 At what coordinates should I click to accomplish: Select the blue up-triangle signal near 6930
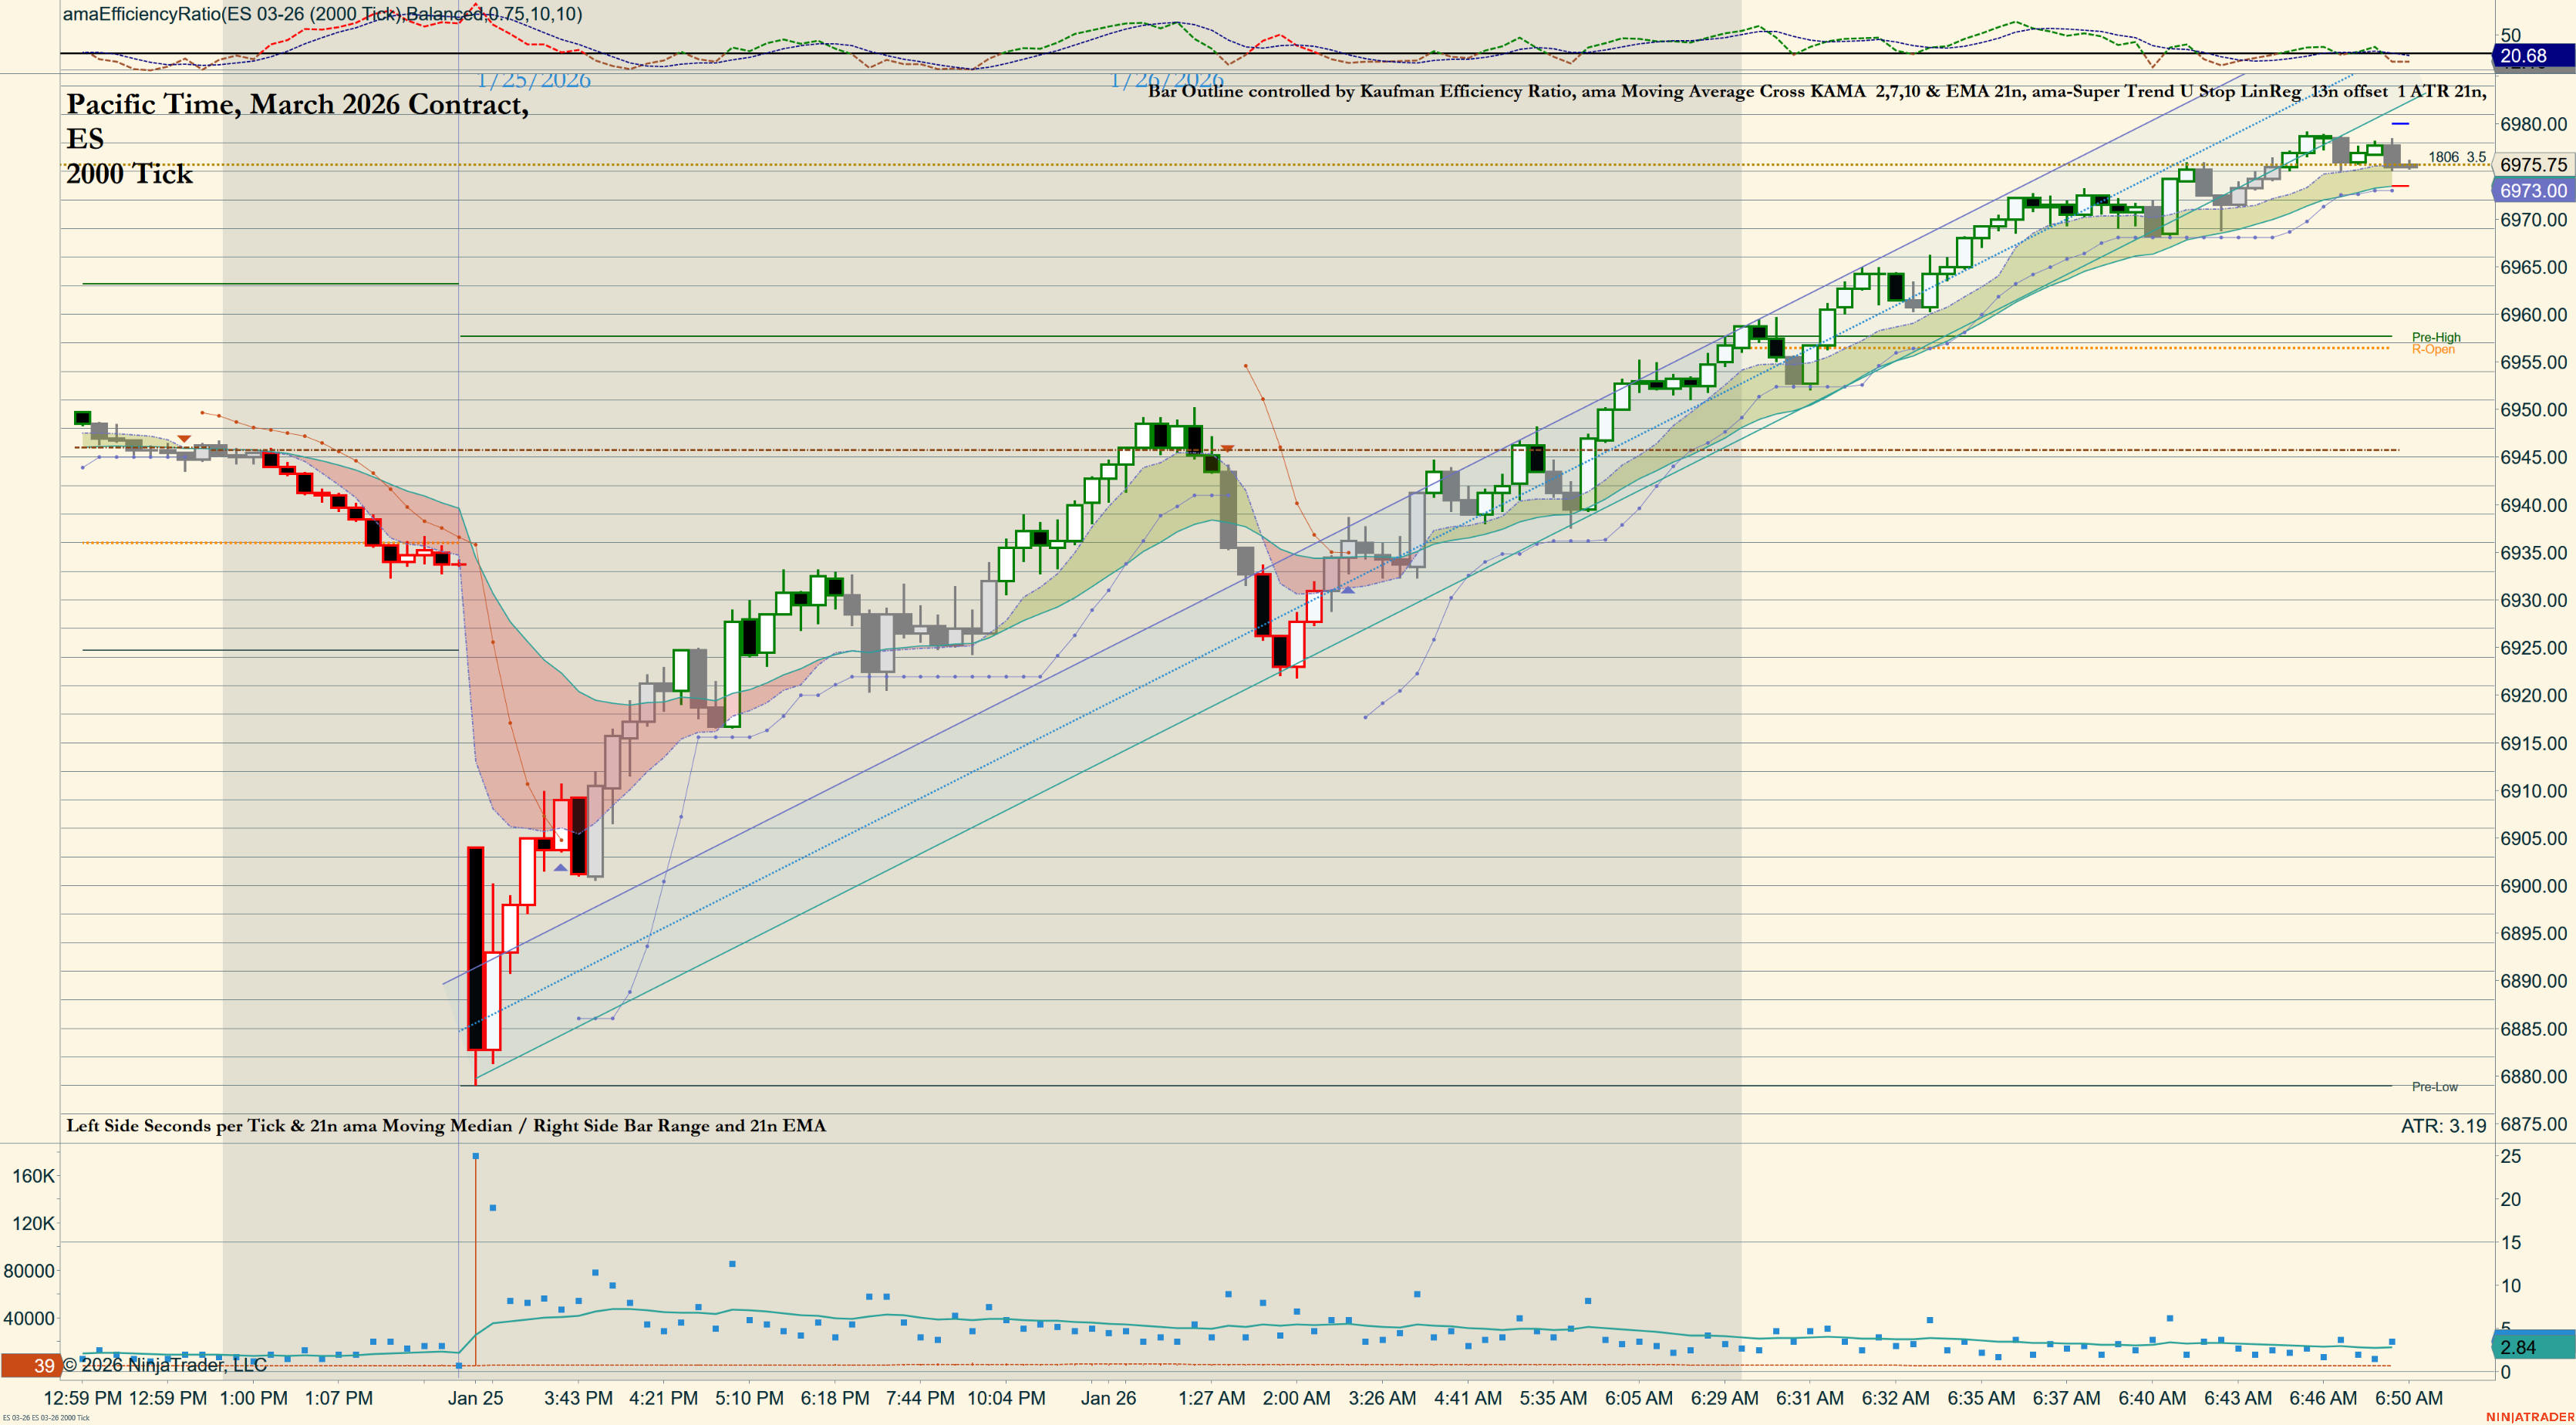(x=1348, y=590)
